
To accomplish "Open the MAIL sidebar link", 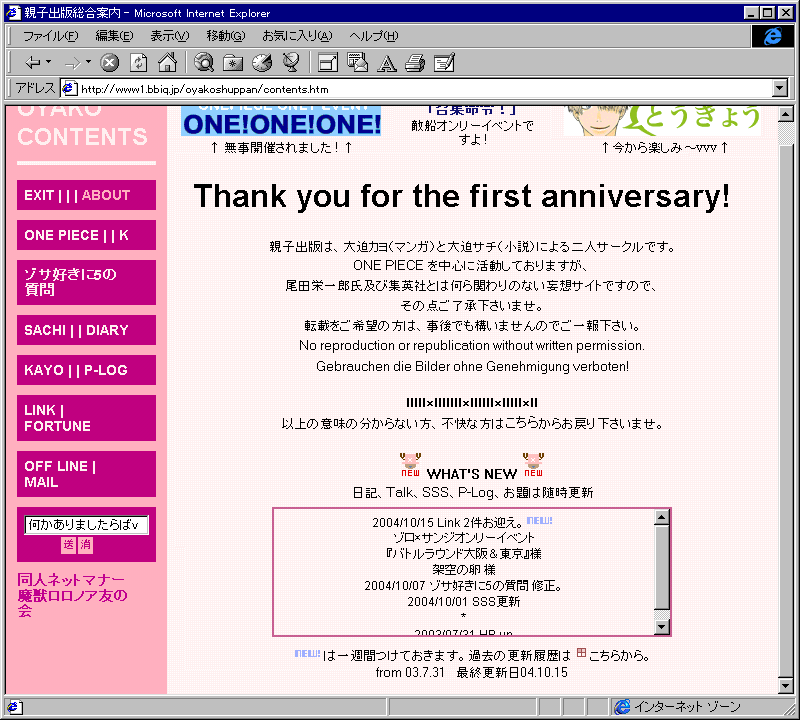I will (41, 482).
